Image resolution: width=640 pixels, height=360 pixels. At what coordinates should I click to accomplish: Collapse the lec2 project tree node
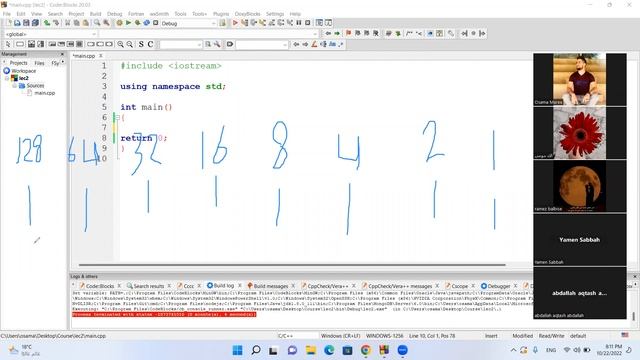click(x=7, y=78)
